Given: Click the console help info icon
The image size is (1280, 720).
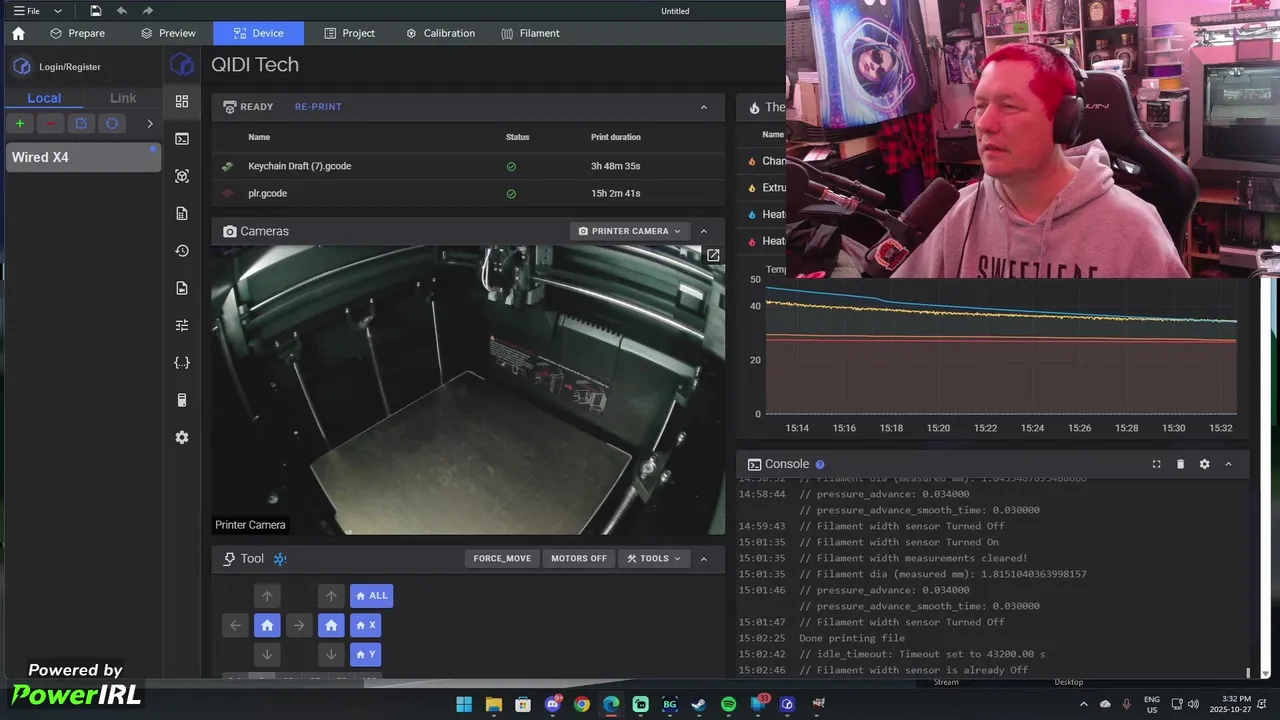Looking at the screenshot, I should pyautogui.click(x=820, y=464).
